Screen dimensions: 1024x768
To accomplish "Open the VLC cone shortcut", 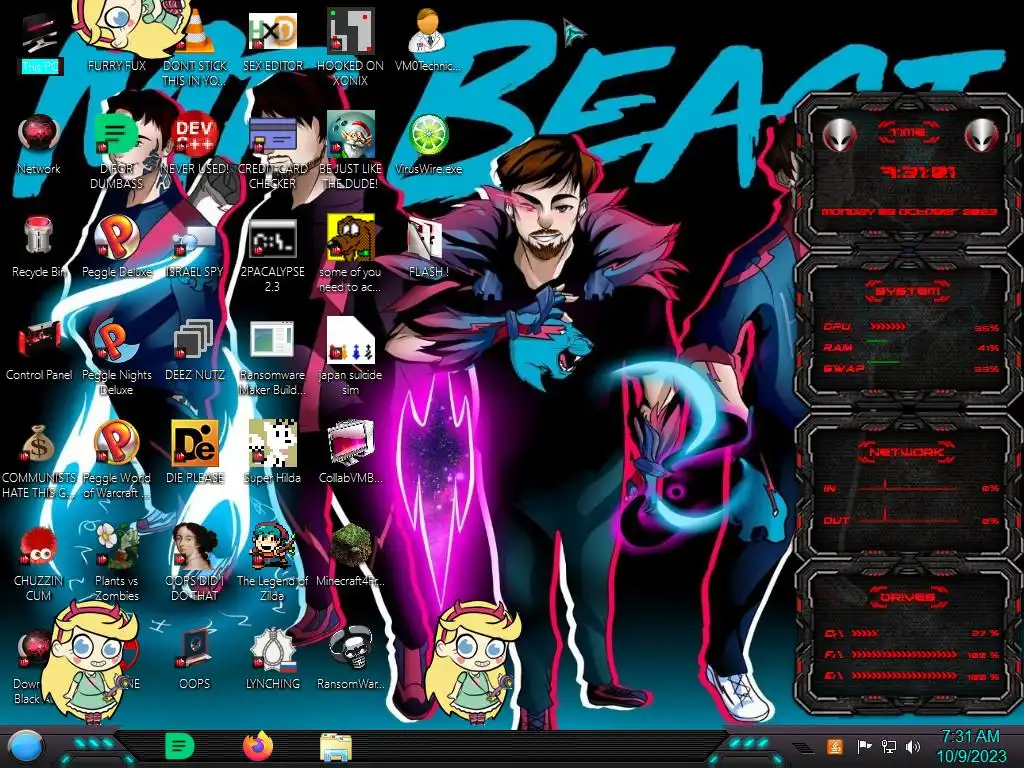I will pyautogui.click(x=195, y=46).
